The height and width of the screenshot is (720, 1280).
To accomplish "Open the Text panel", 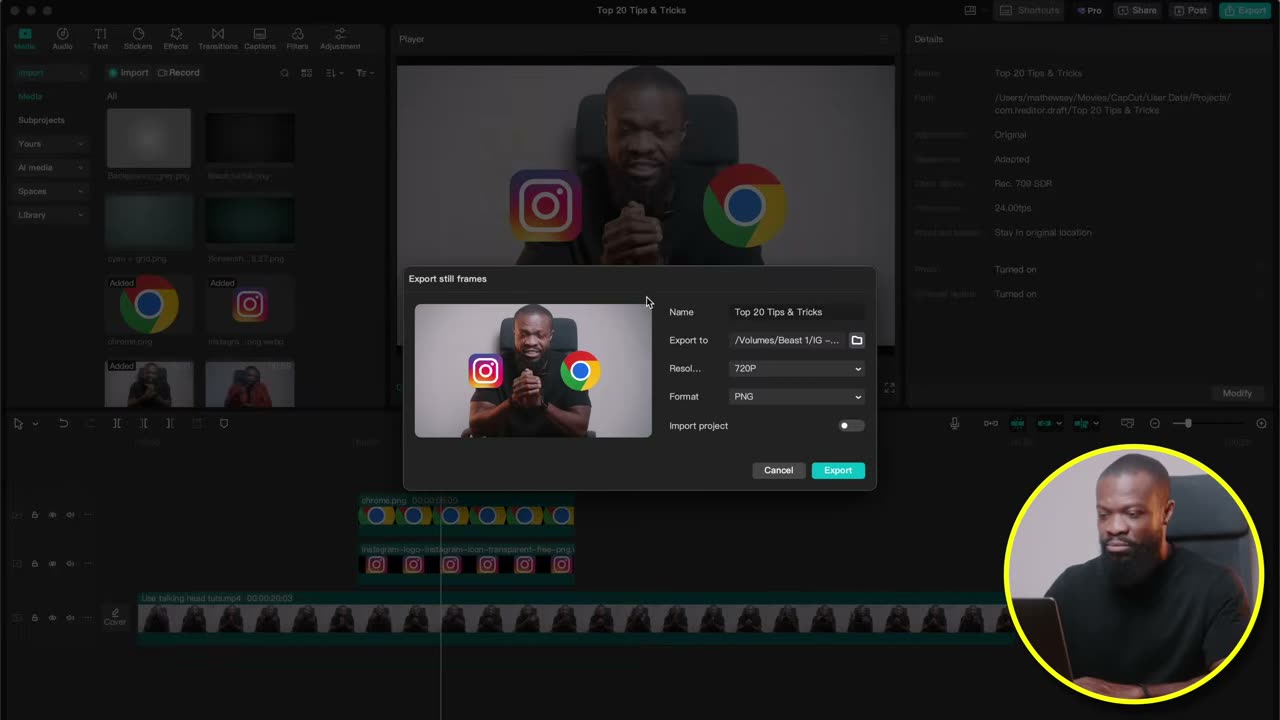I will tap(100, 39).
